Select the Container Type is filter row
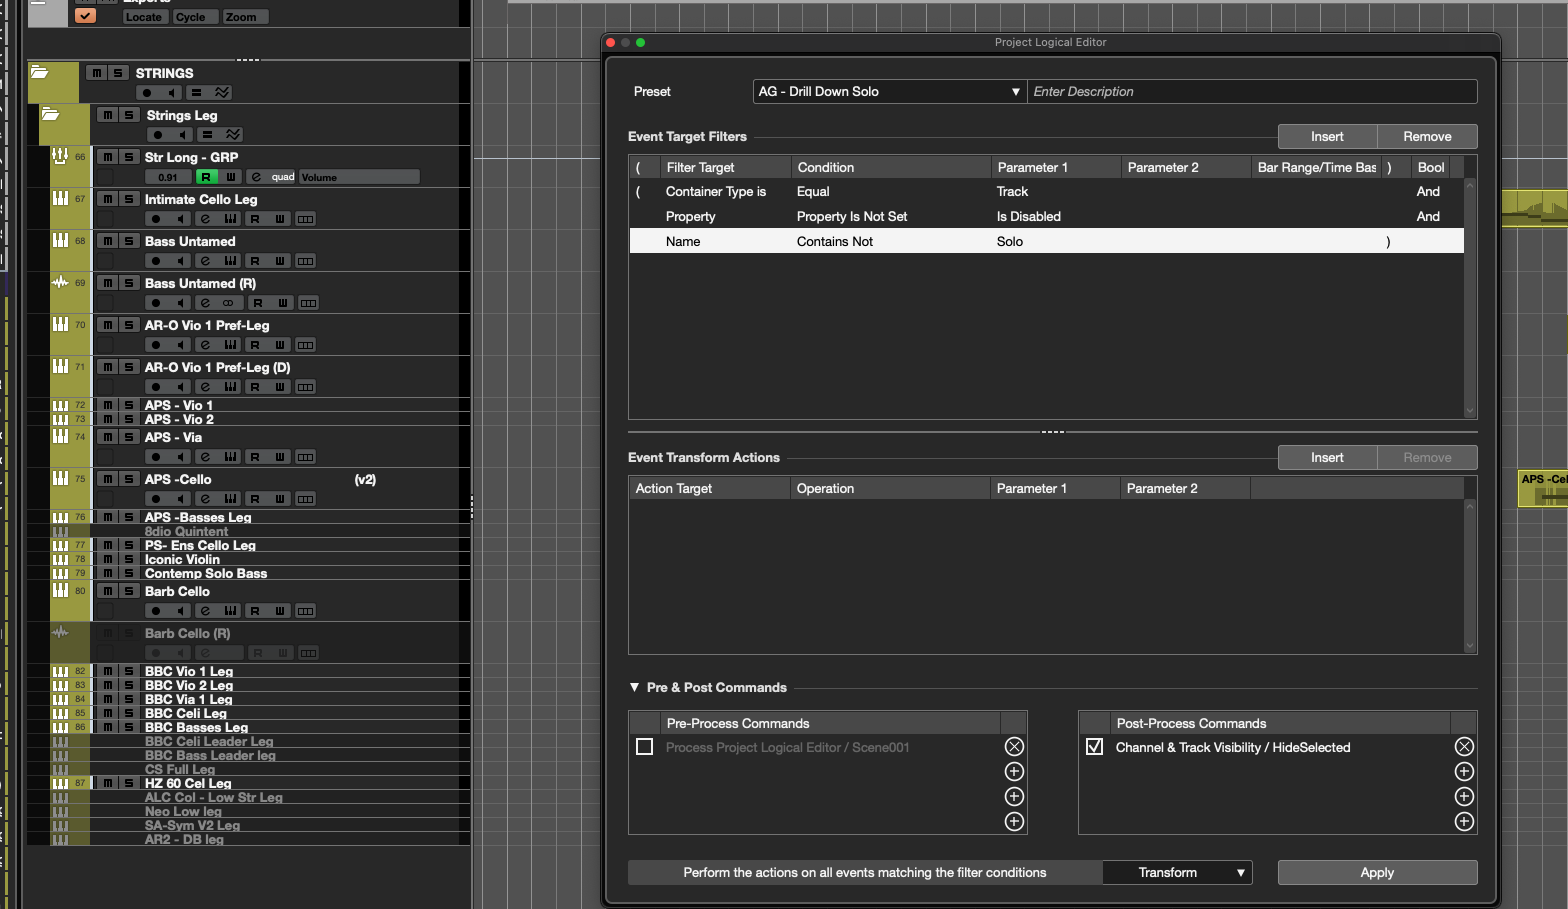 [x=1047, y=191]
